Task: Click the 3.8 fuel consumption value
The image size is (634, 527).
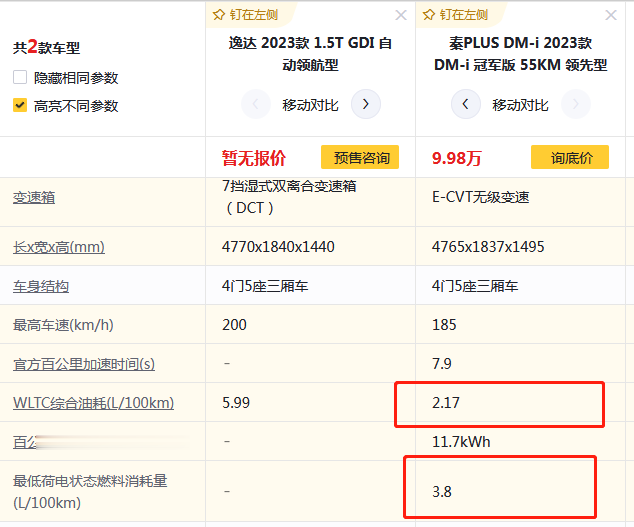Action: click(442, 492)
